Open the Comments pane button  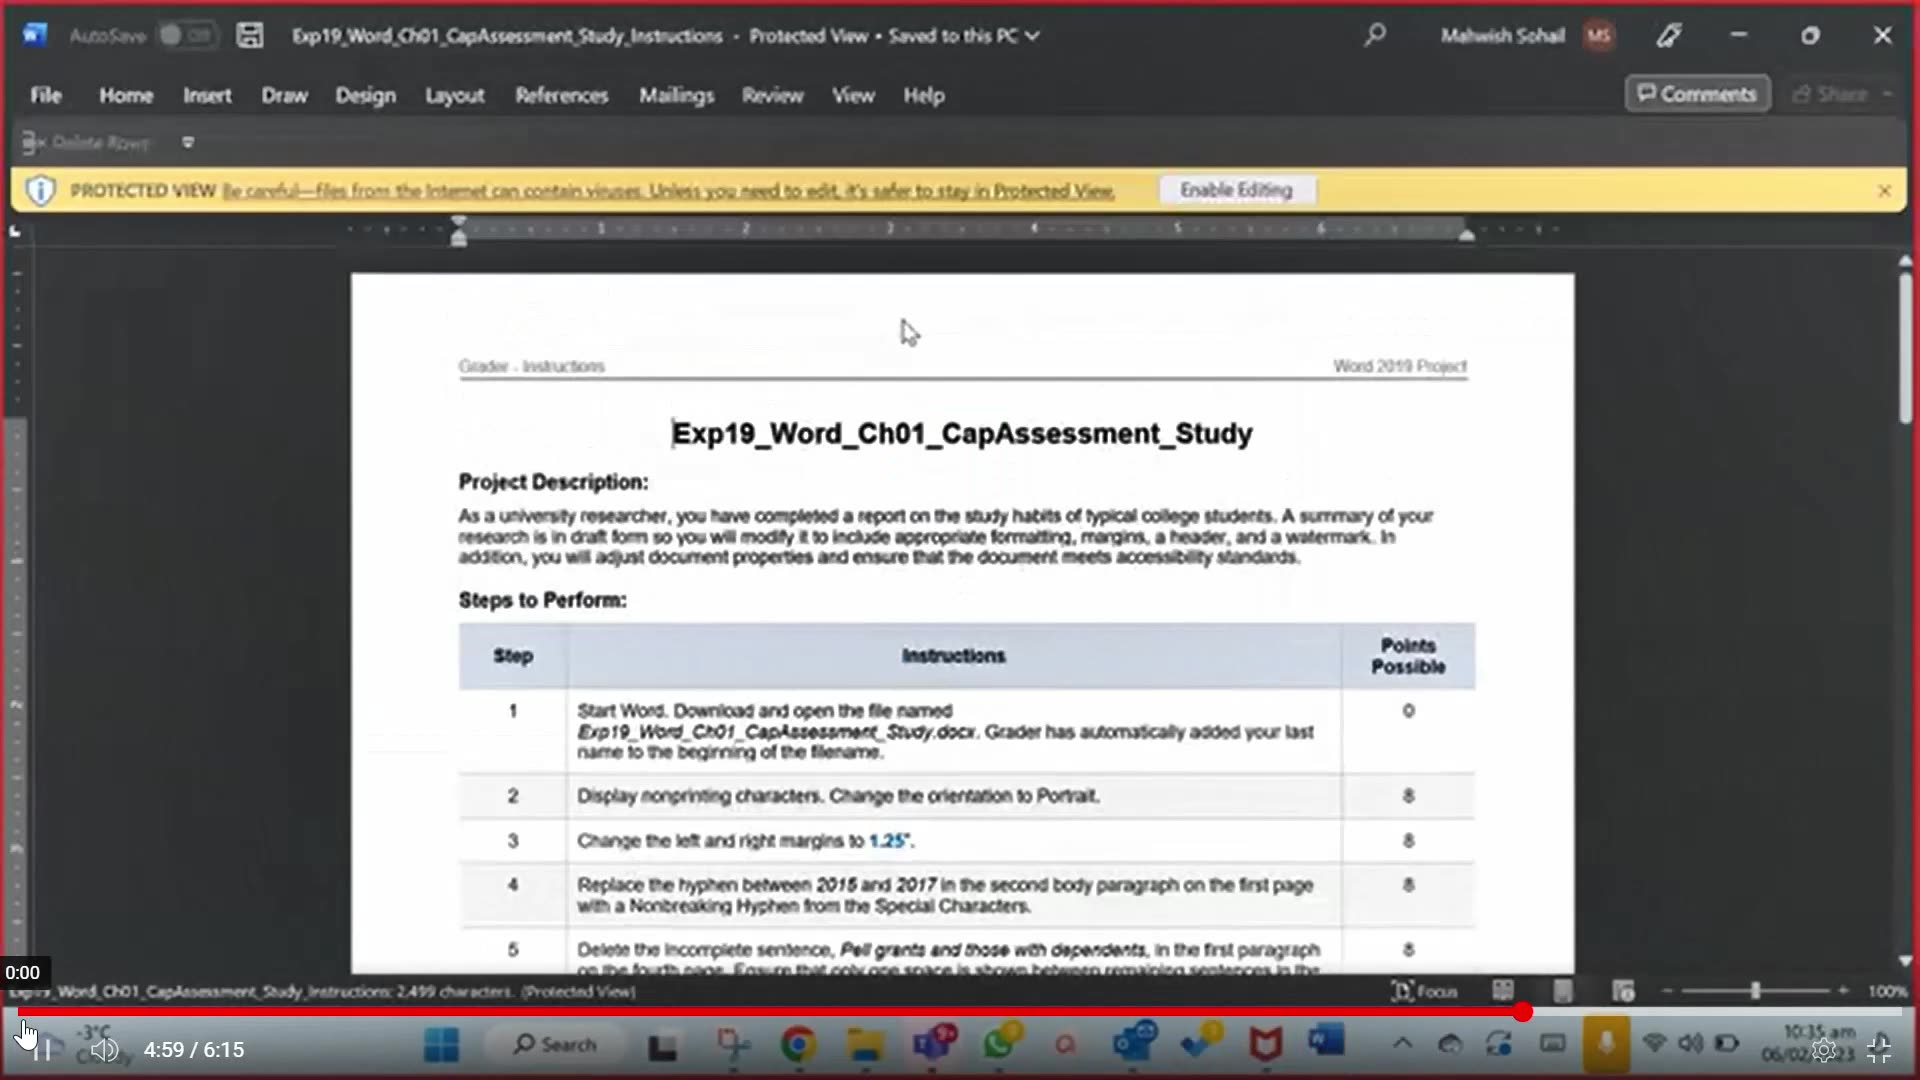click(x=1697, y=94)
